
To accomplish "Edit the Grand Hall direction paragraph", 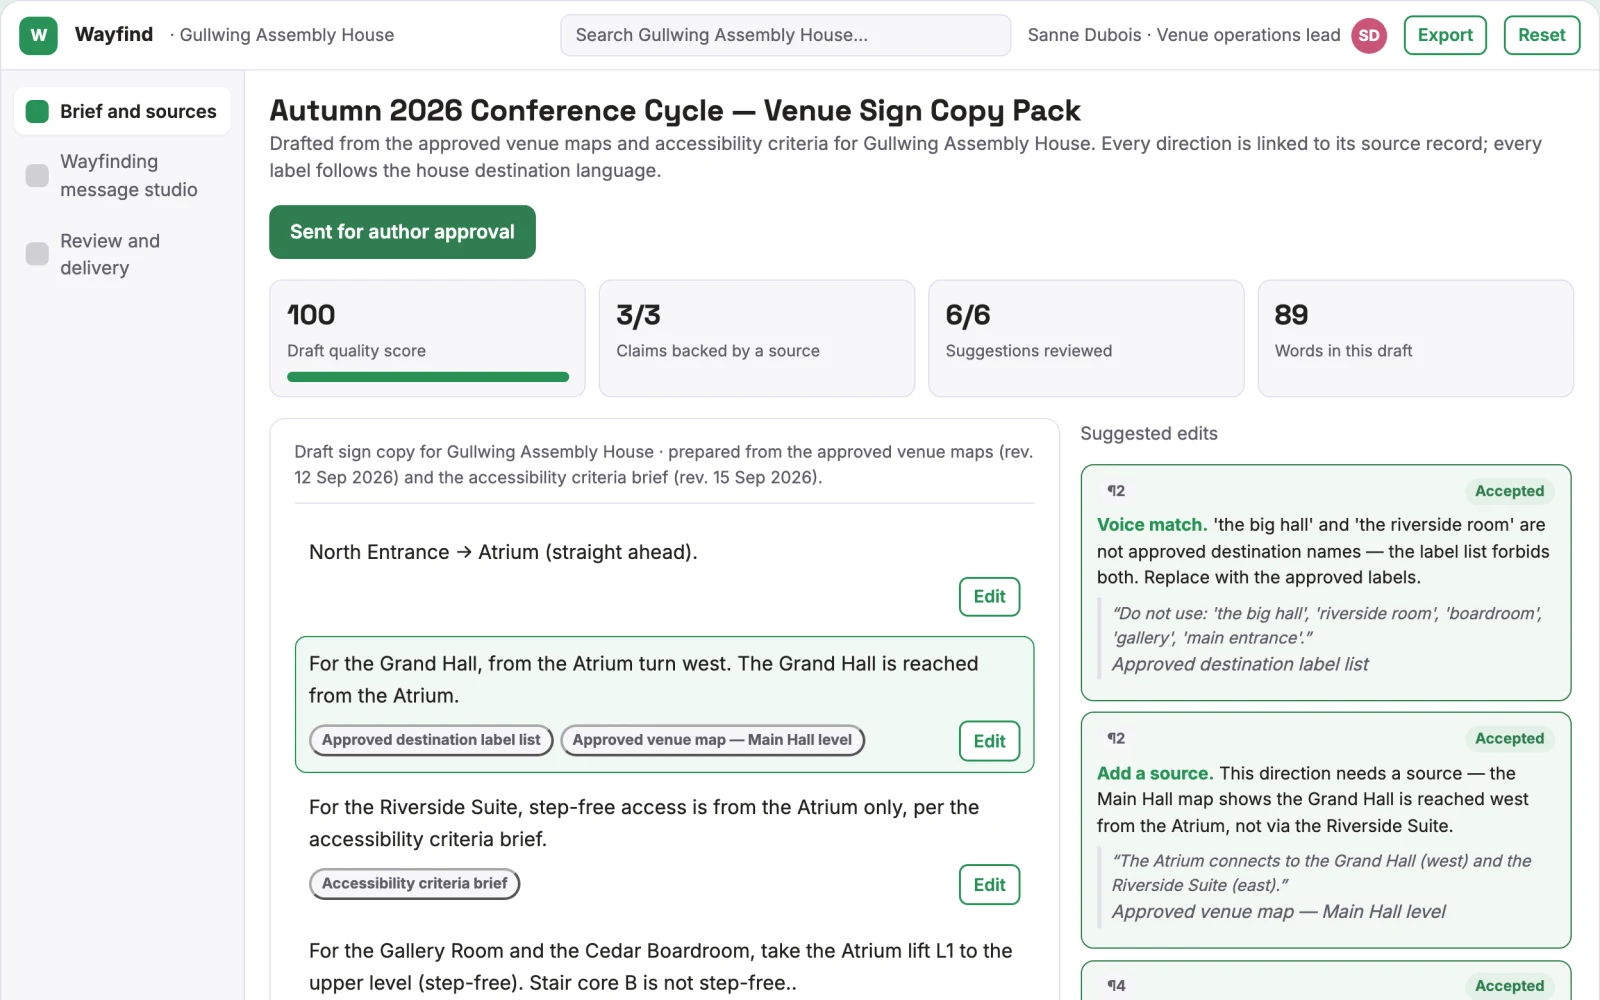I will pos(989,741).
